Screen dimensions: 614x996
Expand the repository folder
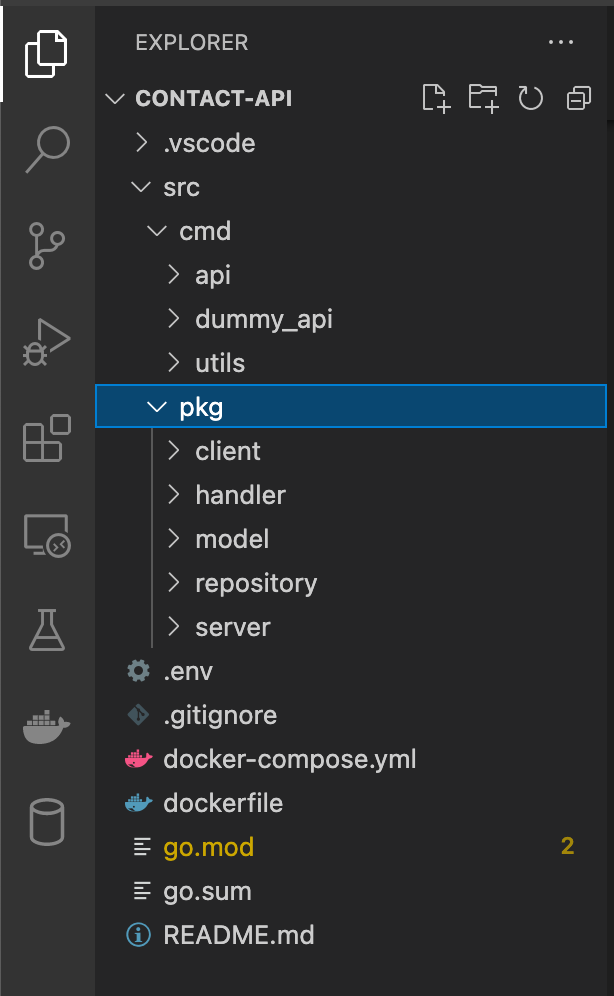click(x=256, y=583)
